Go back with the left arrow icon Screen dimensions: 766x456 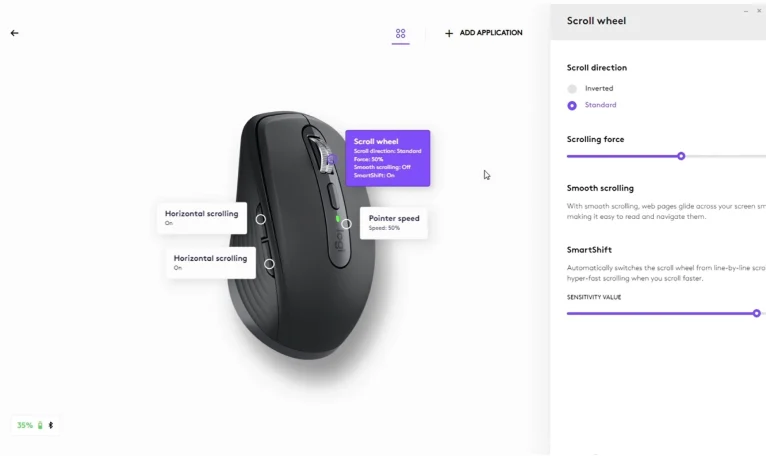click(14, 33)
